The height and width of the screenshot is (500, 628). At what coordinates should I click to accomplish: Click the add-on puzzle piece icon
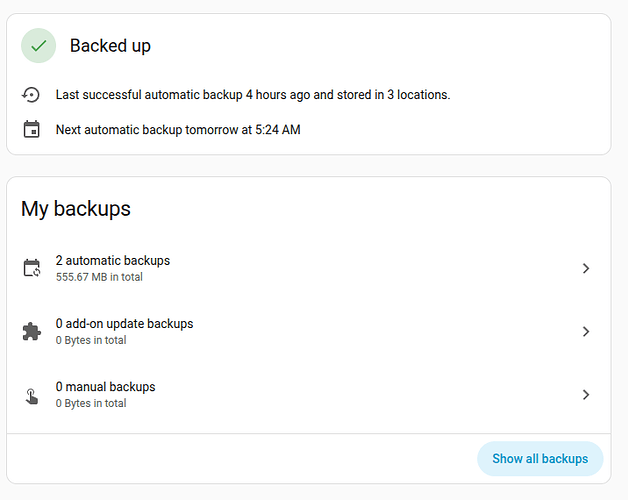tap(32, 331)
